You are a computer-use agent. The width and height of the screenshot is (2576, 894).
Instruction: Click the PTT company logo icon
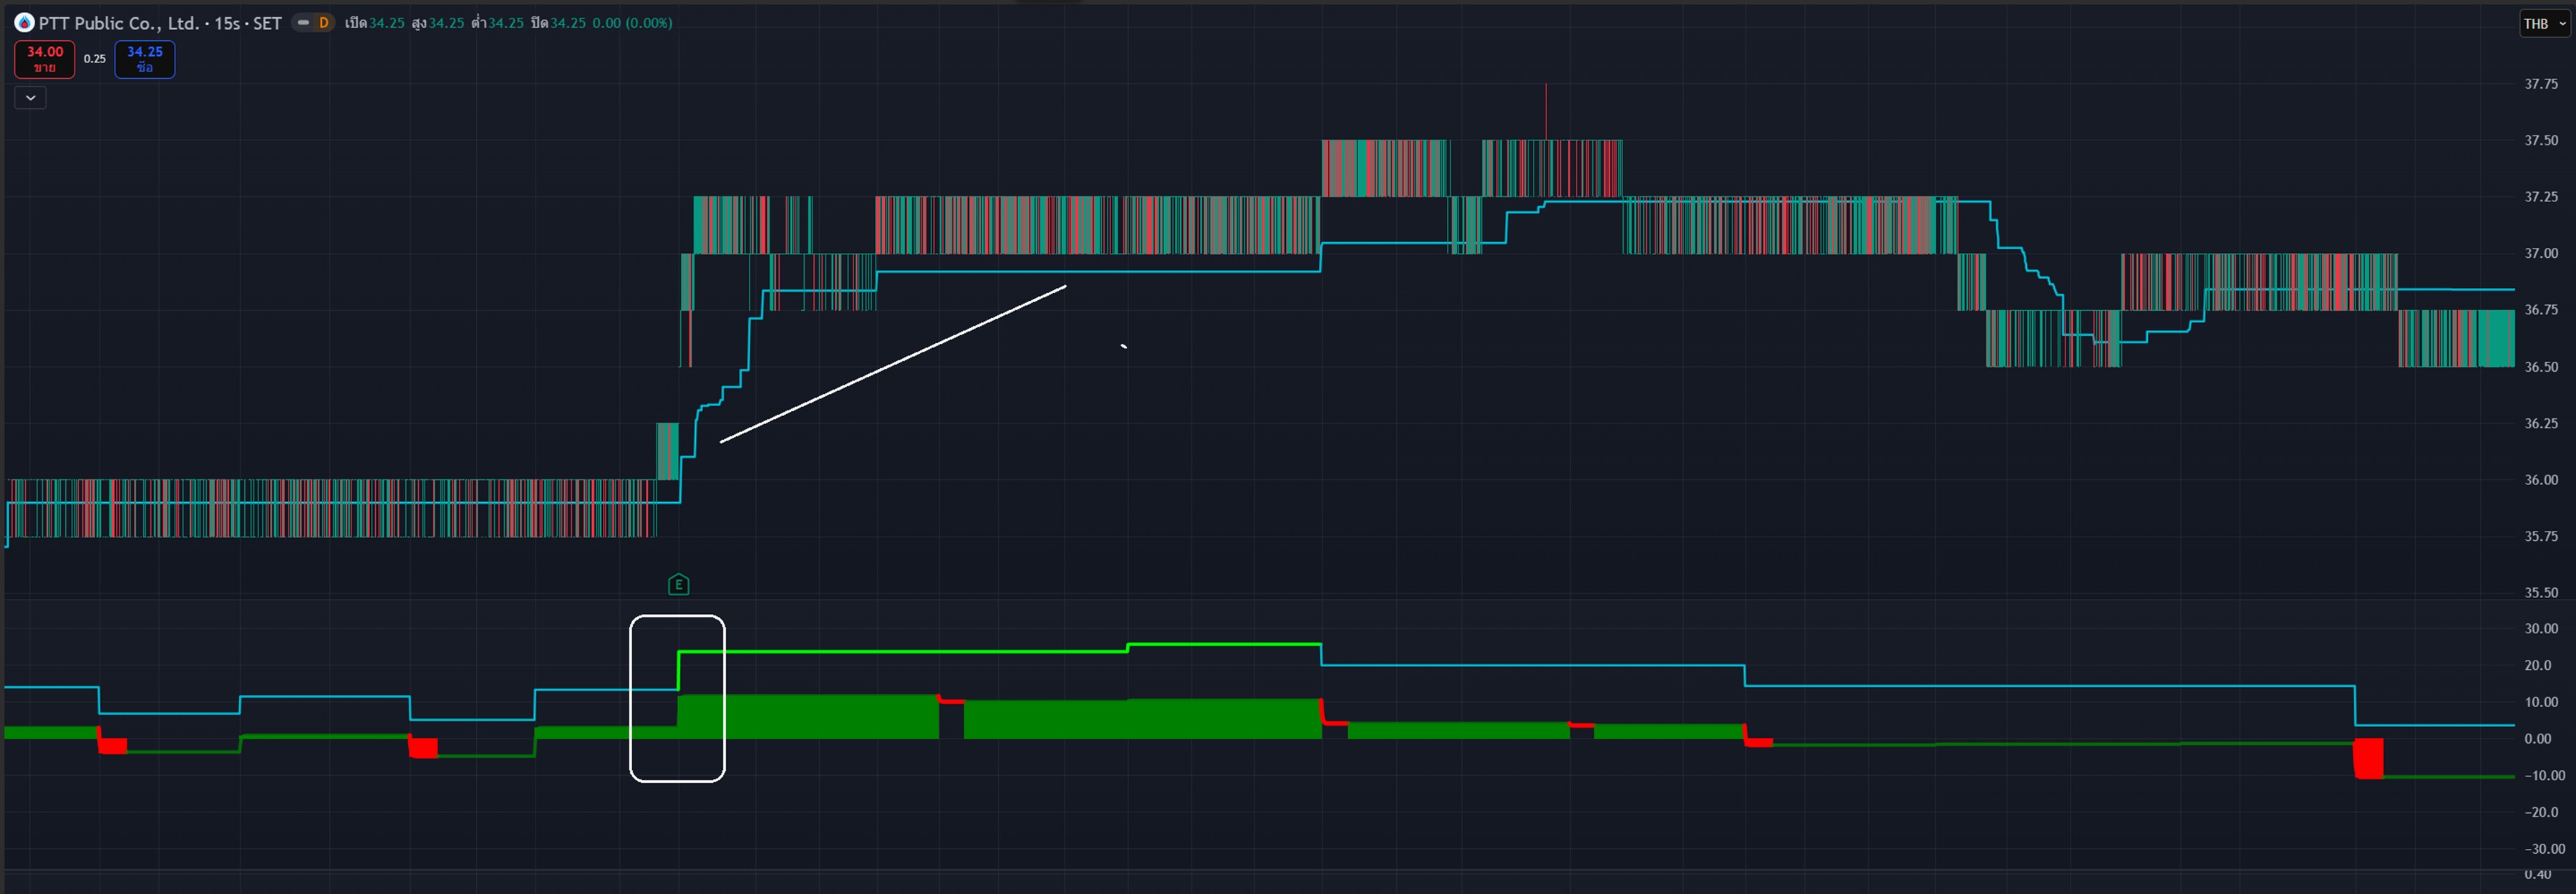pos(24,22)
